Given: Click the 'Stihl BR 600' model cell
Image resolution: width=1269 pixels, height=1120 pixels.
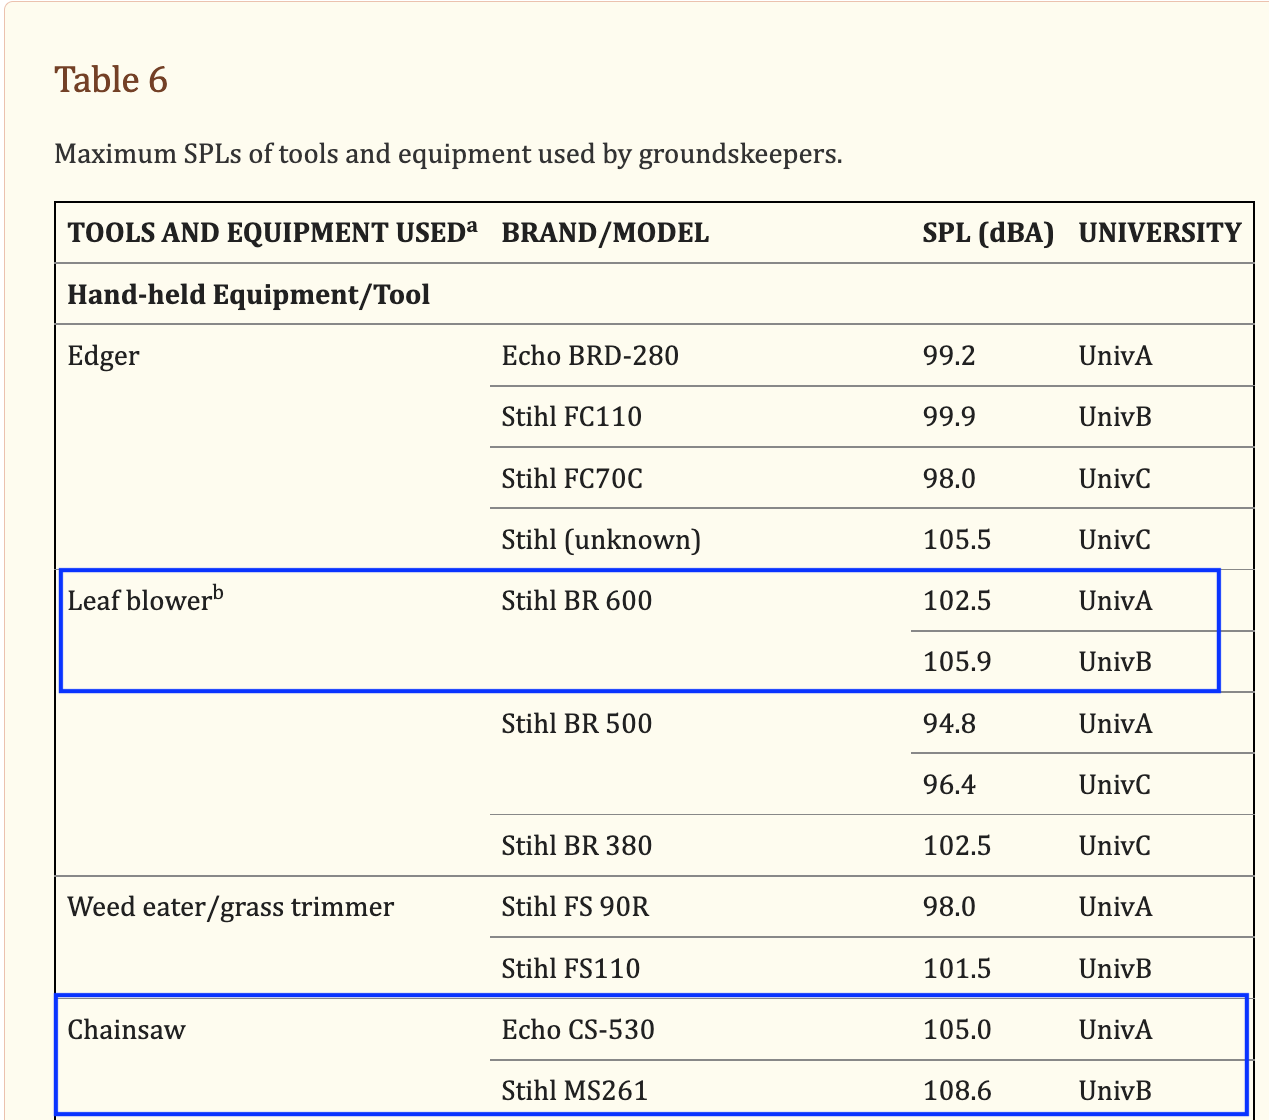Looking at the screenshot, I should point(577,601).
